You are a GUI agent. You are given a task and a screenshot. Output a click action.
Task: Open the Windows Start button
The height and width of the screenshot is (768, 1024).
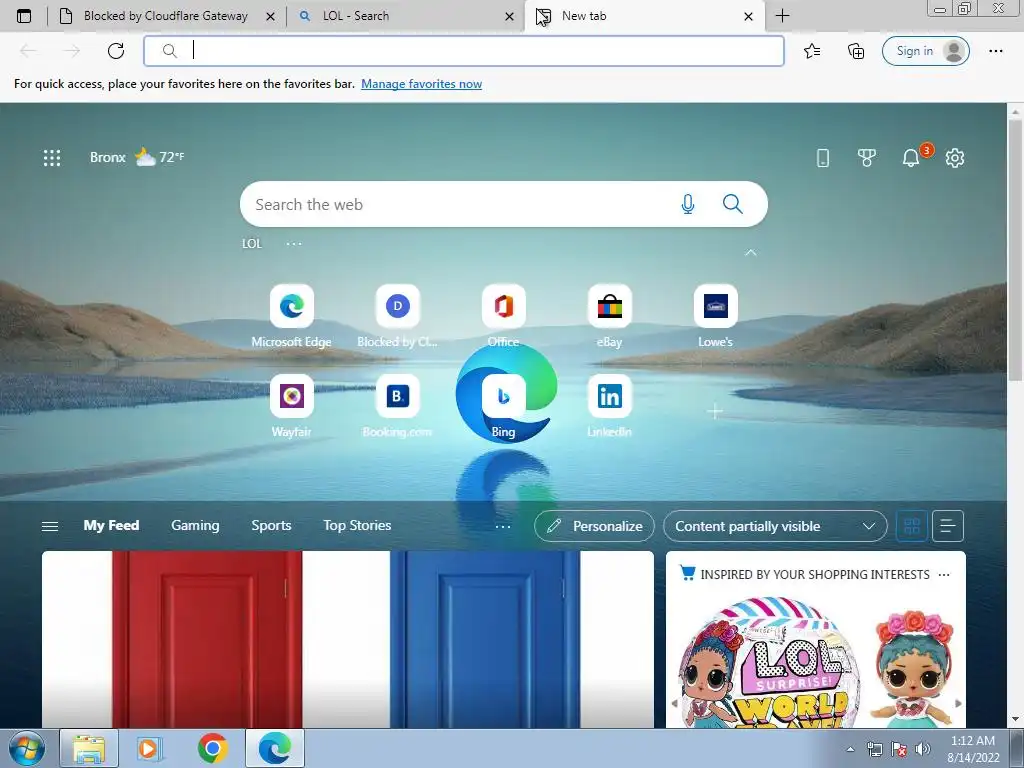pos(27,748)
